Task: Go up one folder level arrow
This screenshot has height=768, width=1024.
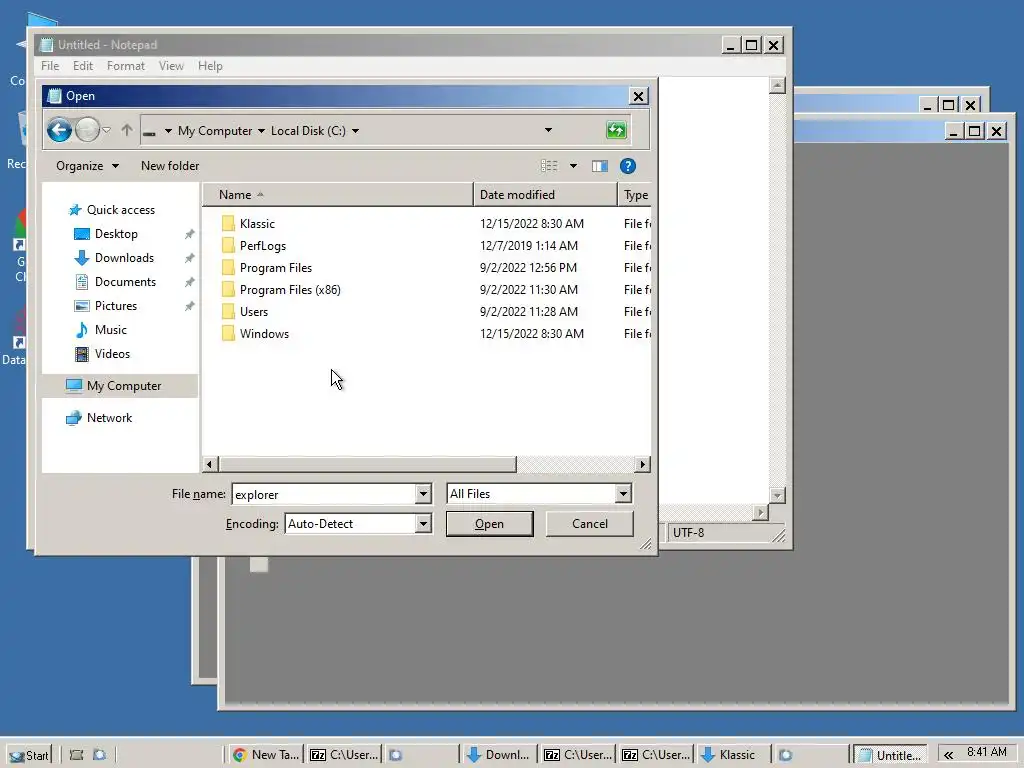Action: click(127, 130)
